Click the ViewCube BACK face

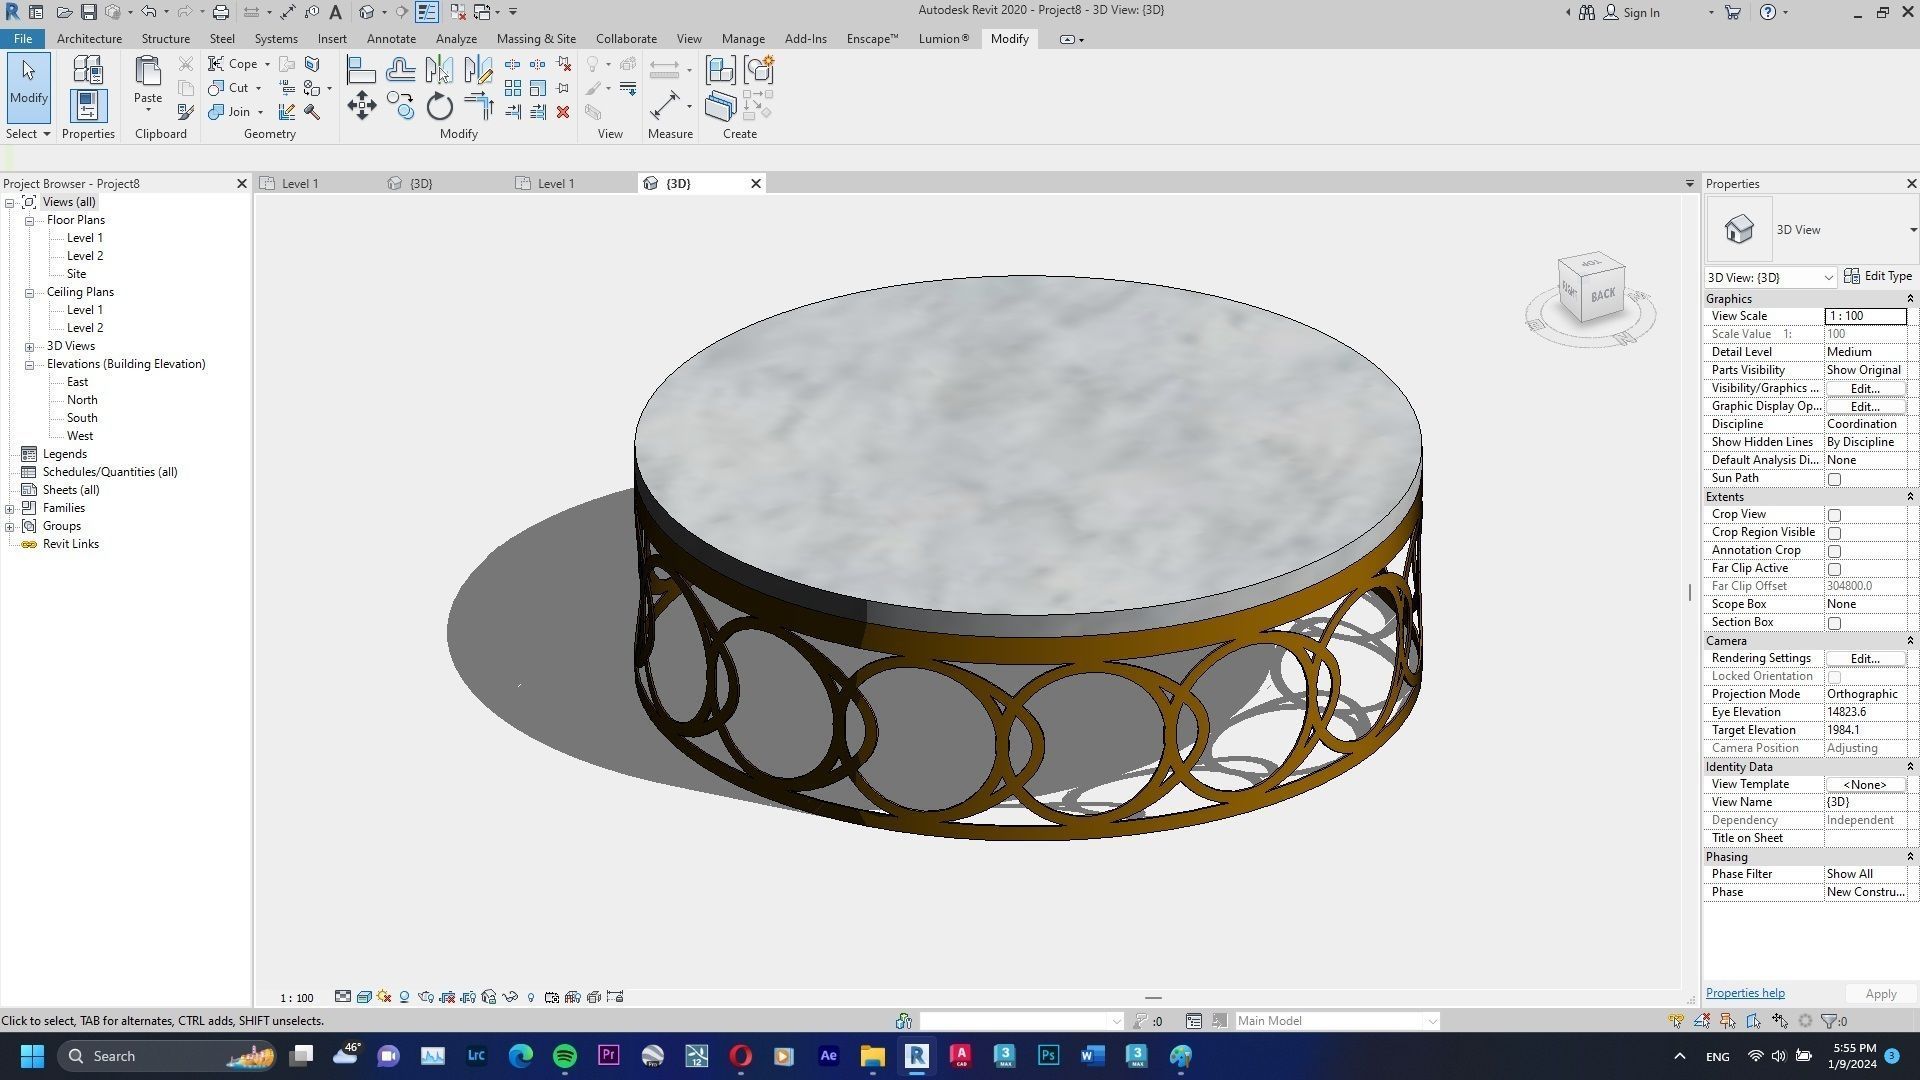tap(1603, 294)
